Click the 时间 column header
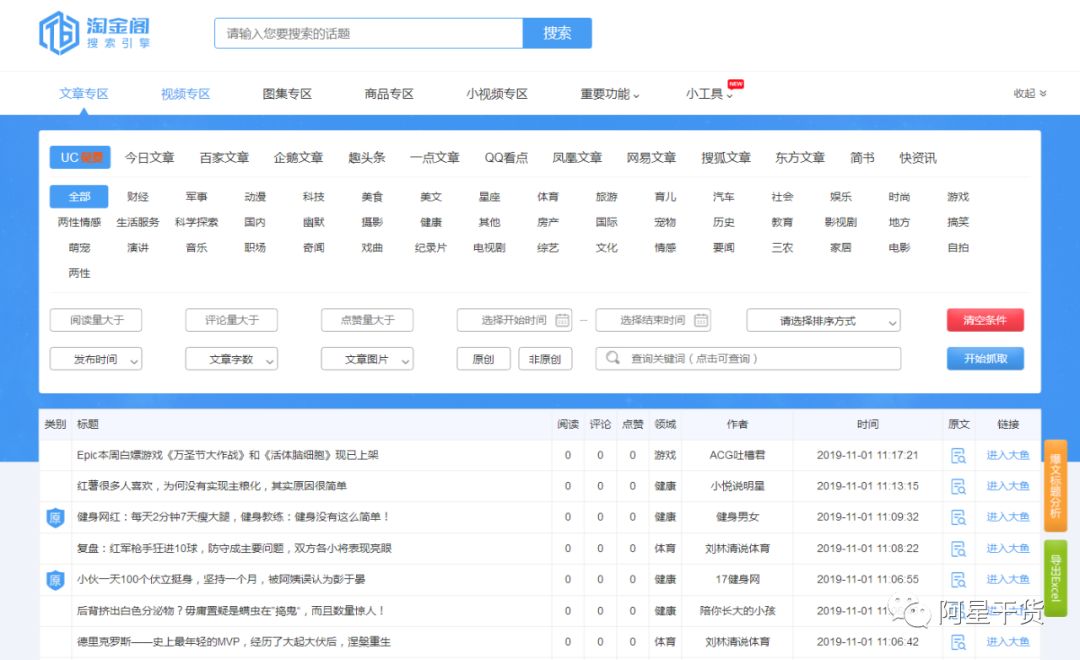 [x=868, y=424]
